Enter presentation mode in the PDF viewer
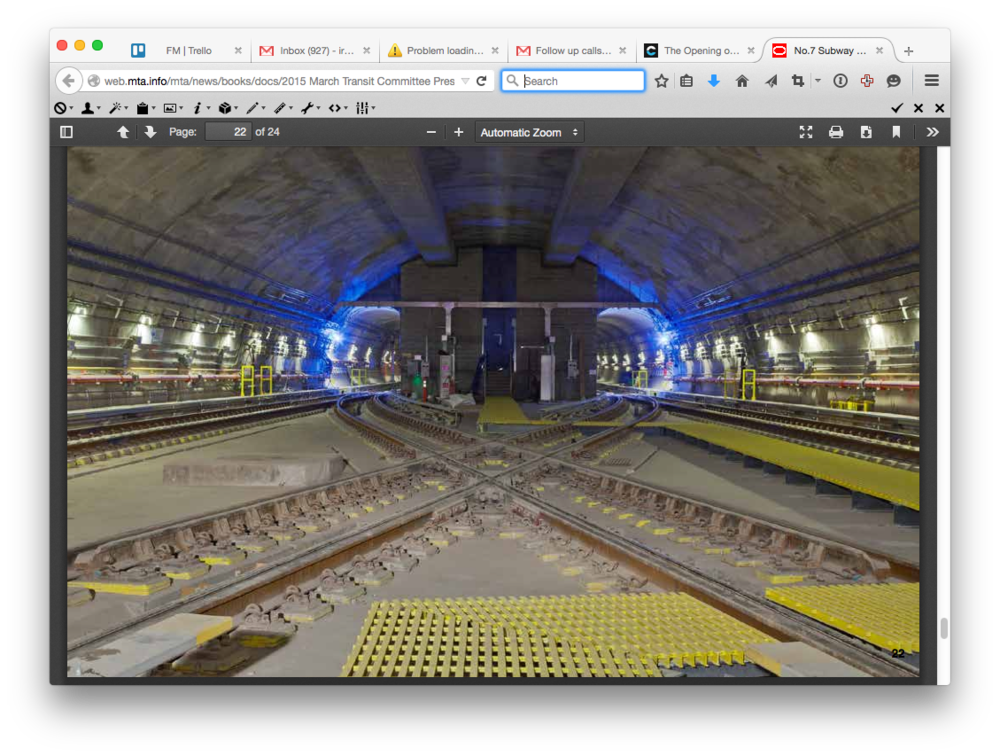 coord(806,131)
